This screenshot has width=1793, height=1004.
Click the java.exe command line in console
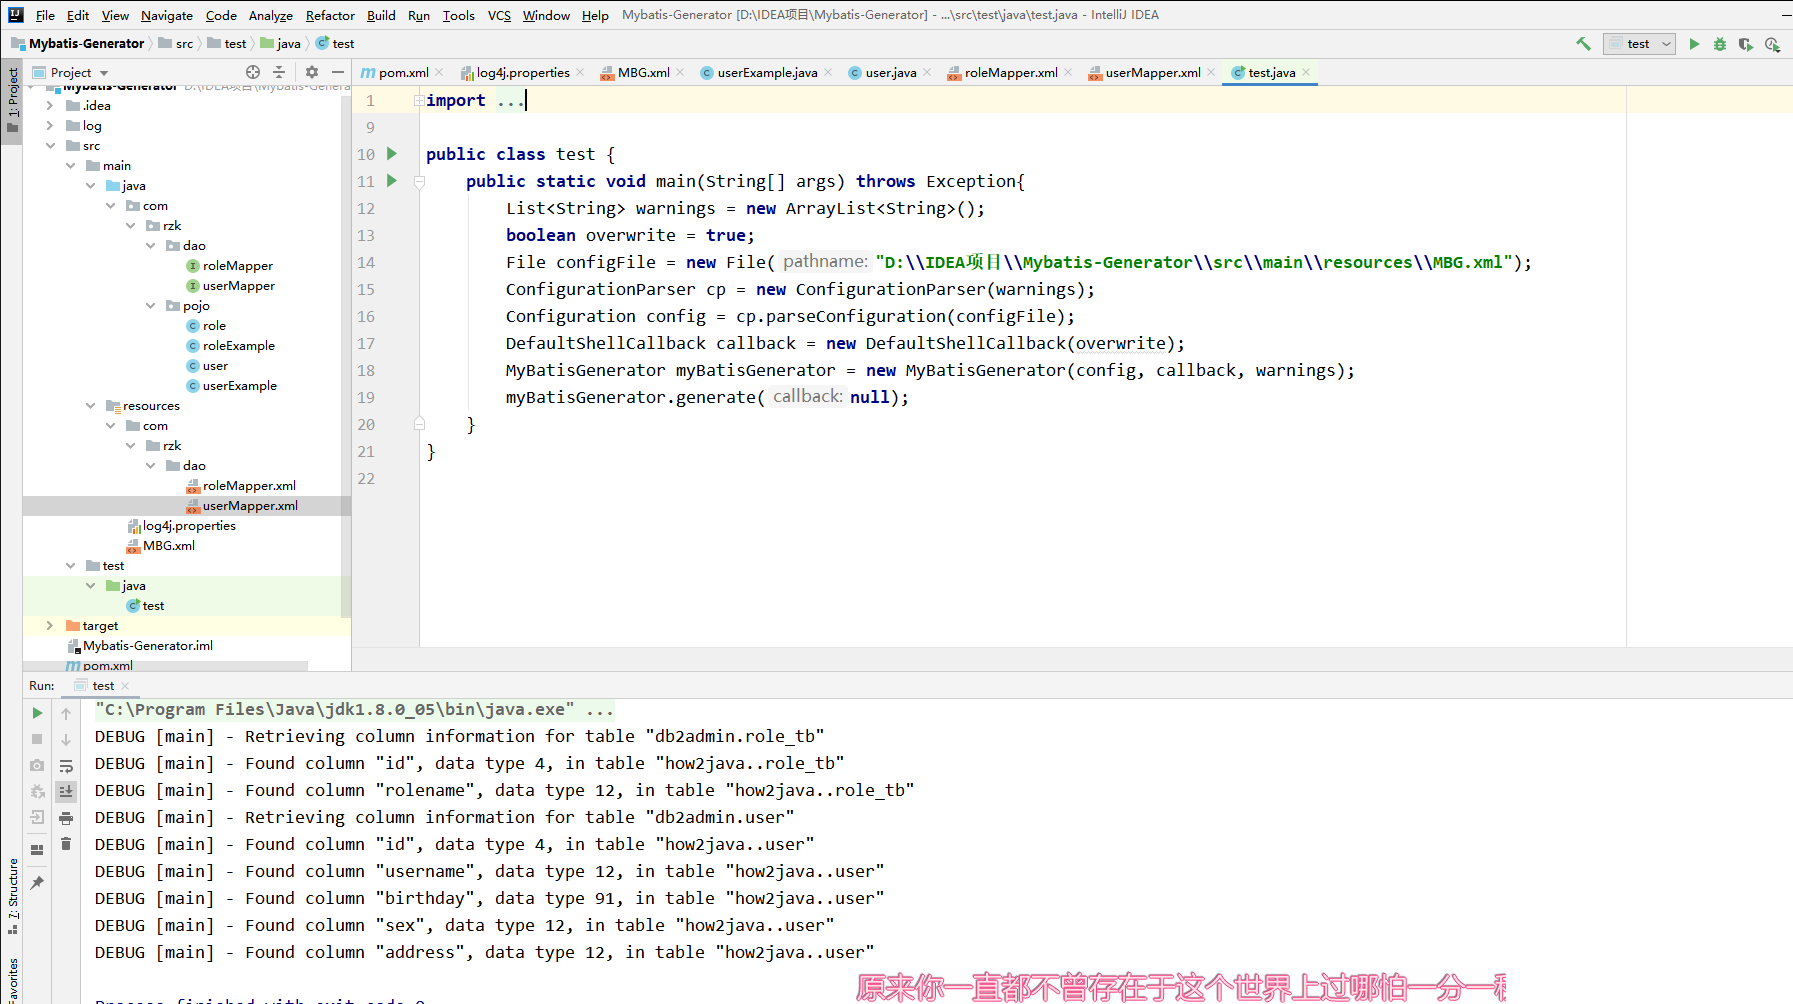(x=354, y=709)
